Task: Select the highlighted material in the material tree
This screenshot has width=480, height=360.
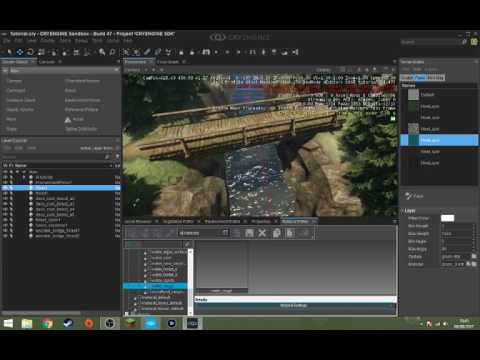Action: pos(155,286)
